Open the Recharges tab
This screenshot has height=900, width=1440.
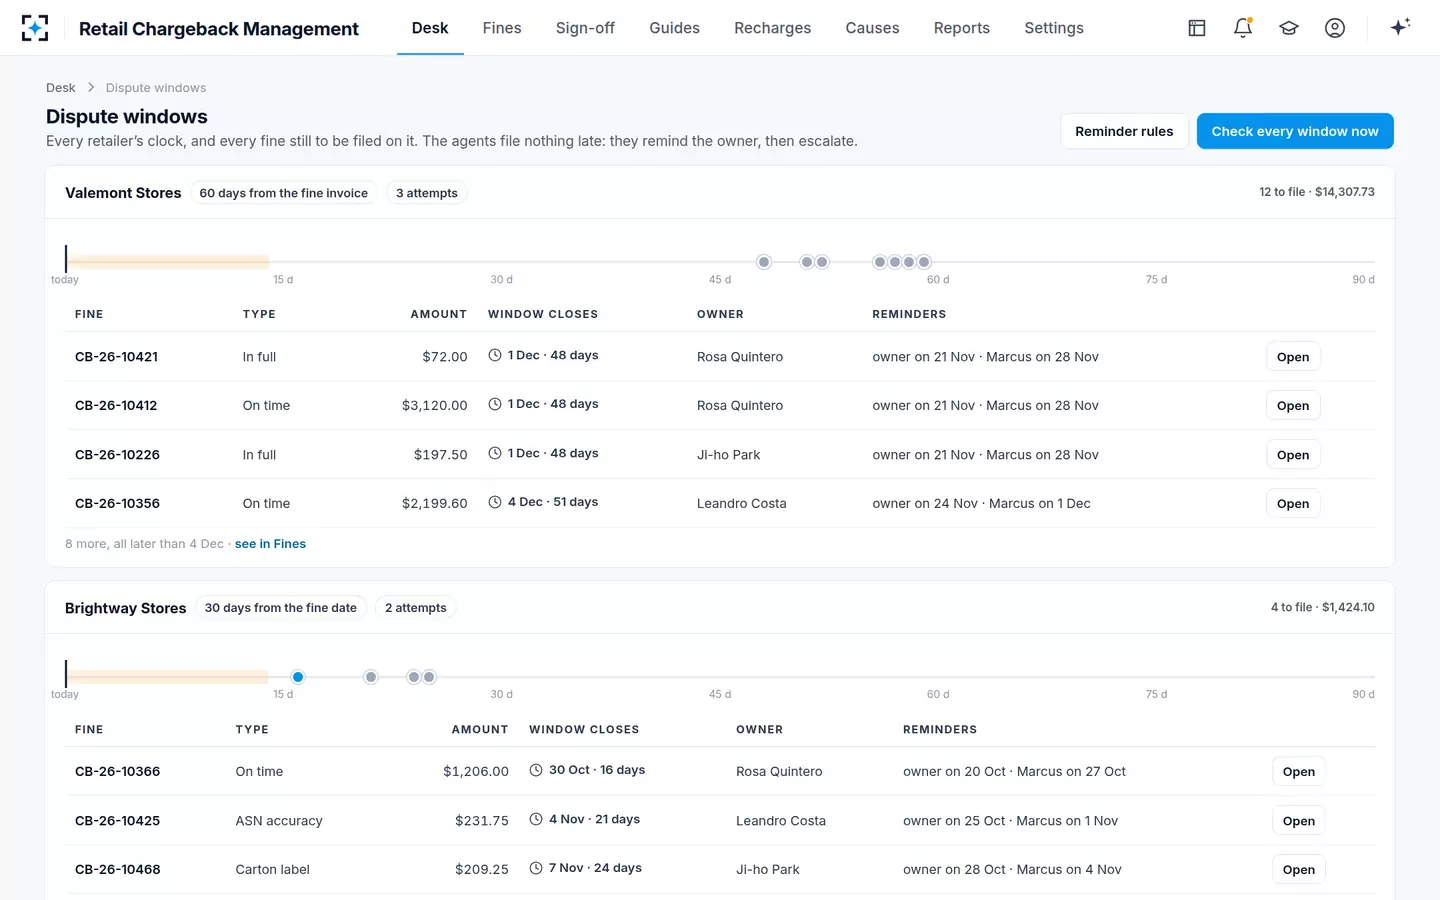click(772, 28)
